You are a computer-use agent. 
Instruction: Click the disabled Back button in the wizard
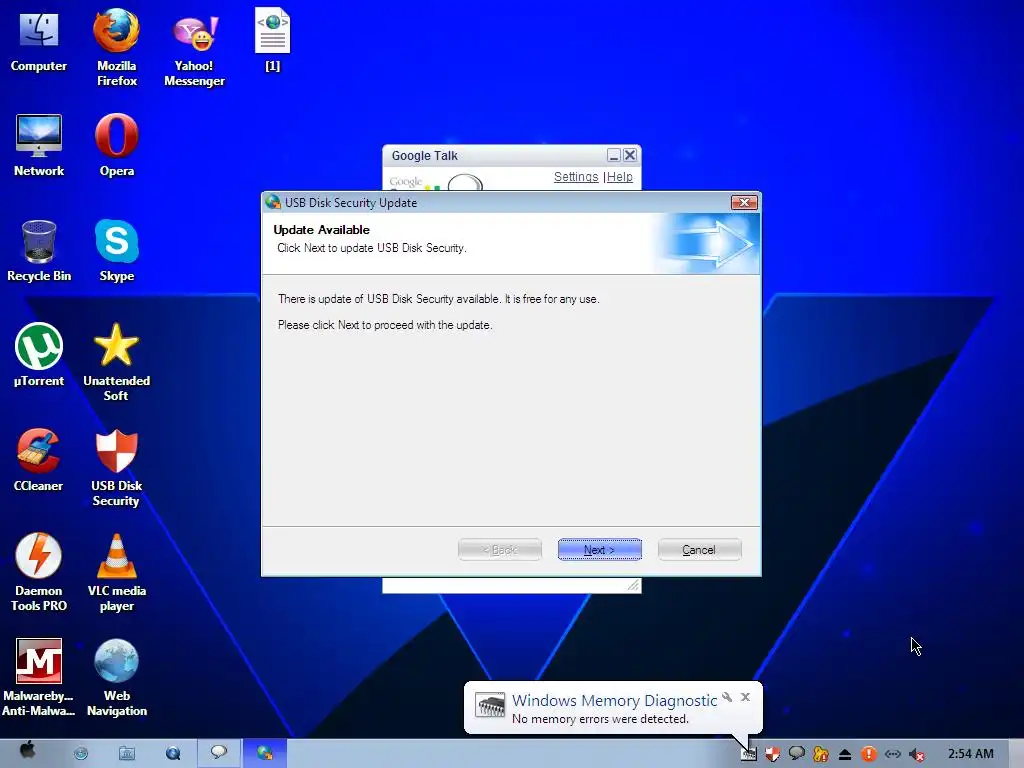click(x=500, y=550)
